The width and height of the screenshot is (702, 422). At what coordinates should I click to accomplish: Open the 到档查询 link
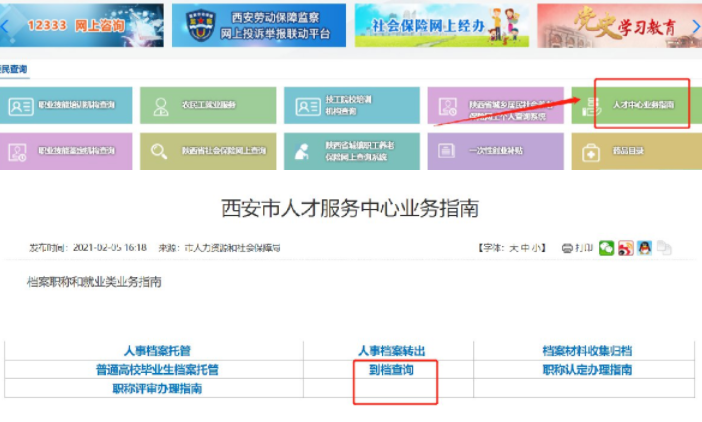[x=391, y=370]
